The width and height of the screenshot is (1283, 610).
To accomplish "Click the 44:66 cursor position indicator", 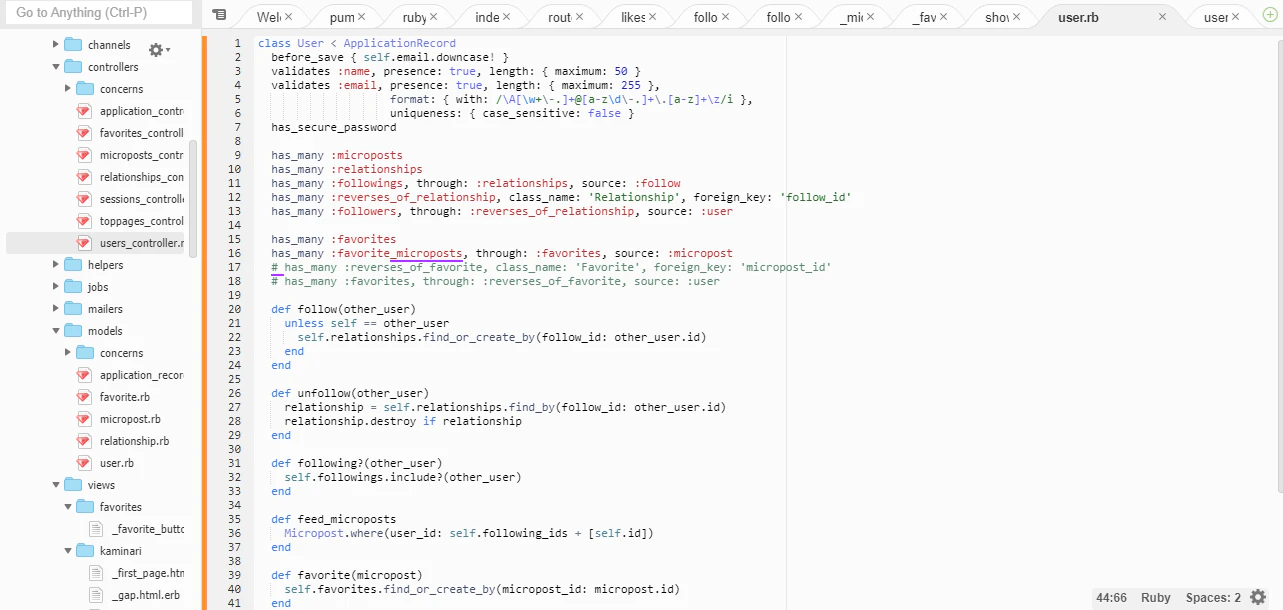I will coord(1111,598).
